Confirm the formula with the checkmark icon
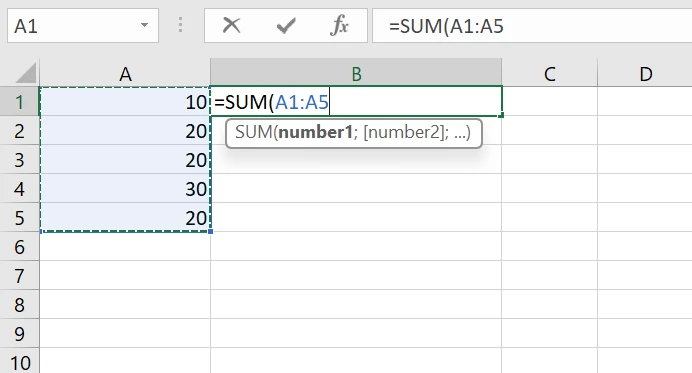Viewport: 692px width, 373px height. click(x=286, y=26)
